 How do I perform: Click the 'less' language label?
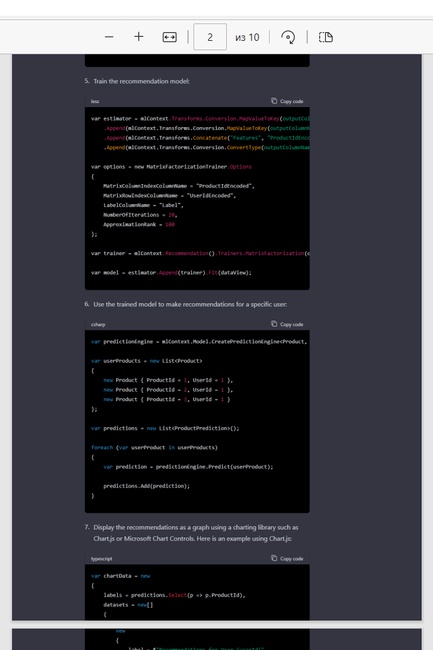(x=95, y=101)
